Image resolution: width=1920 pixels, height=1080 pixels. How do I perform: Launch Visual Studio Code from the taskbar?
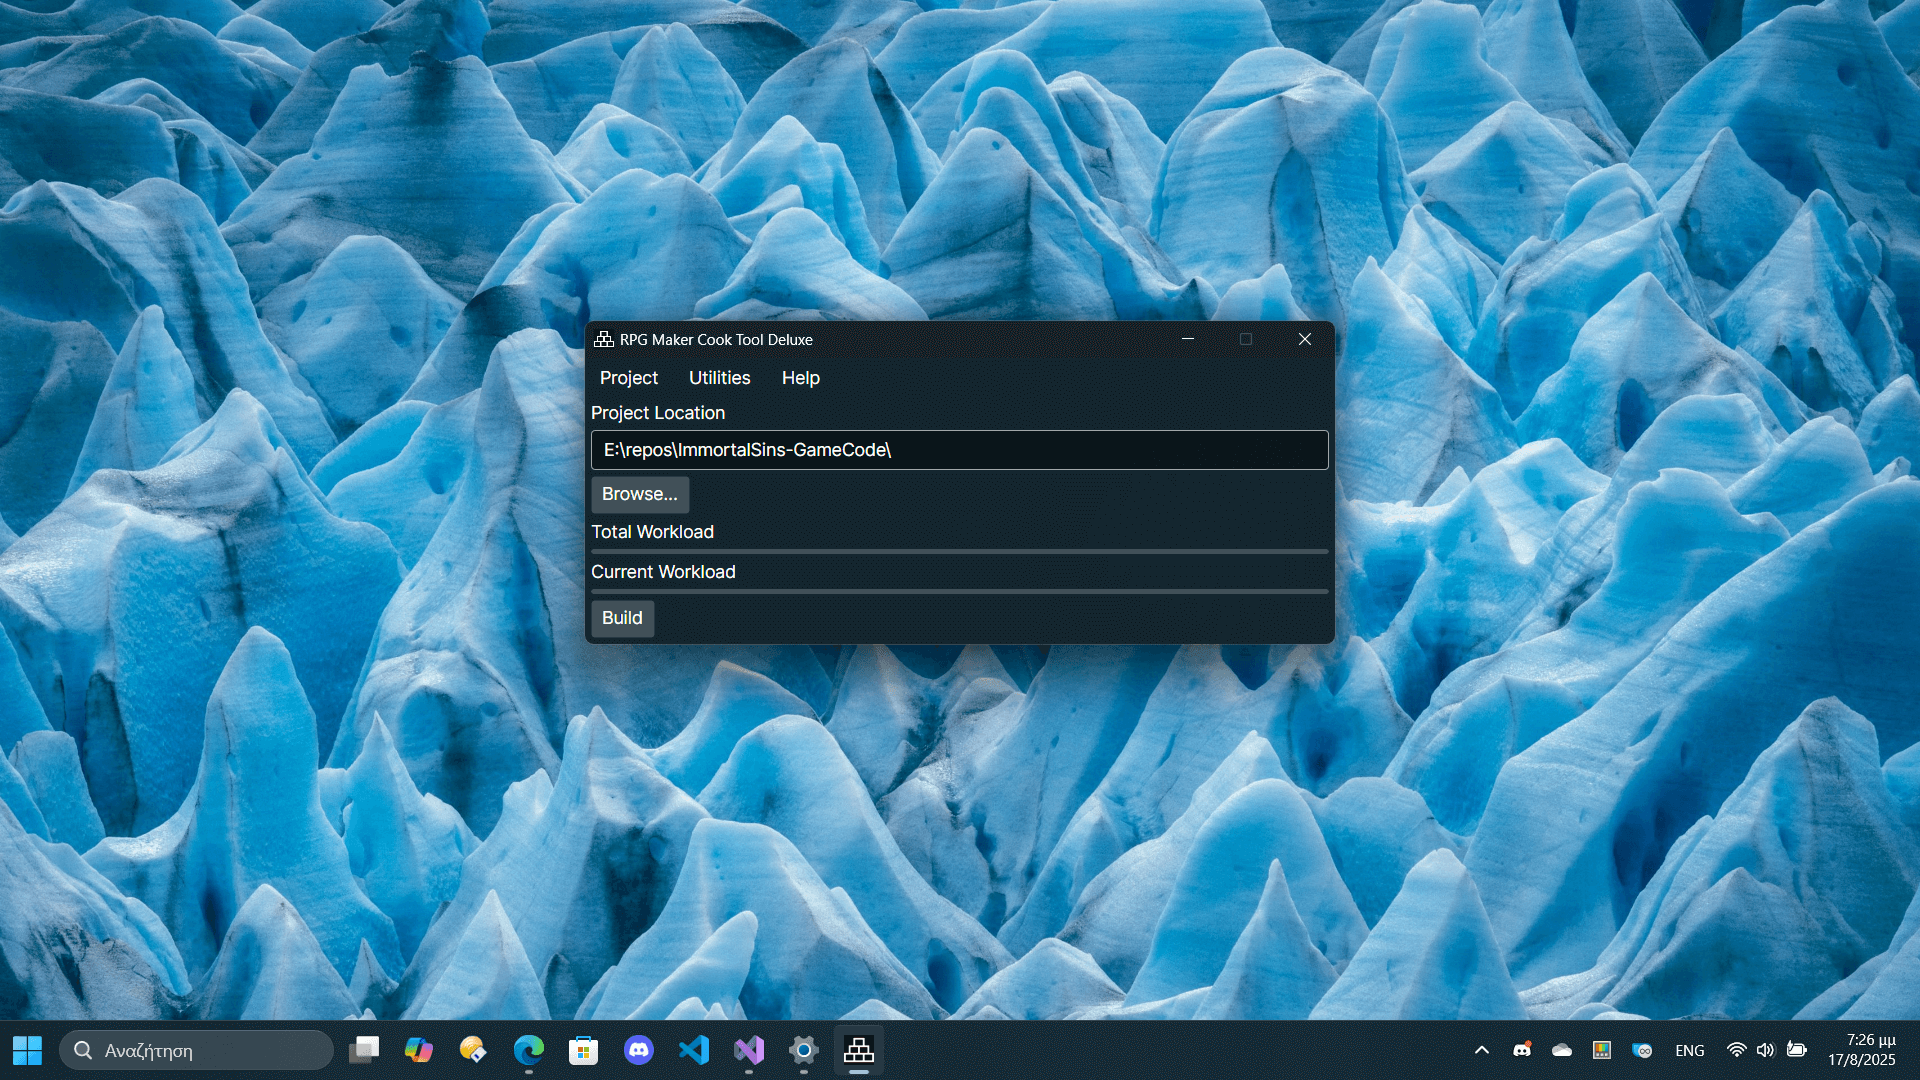pos(694,1050)
